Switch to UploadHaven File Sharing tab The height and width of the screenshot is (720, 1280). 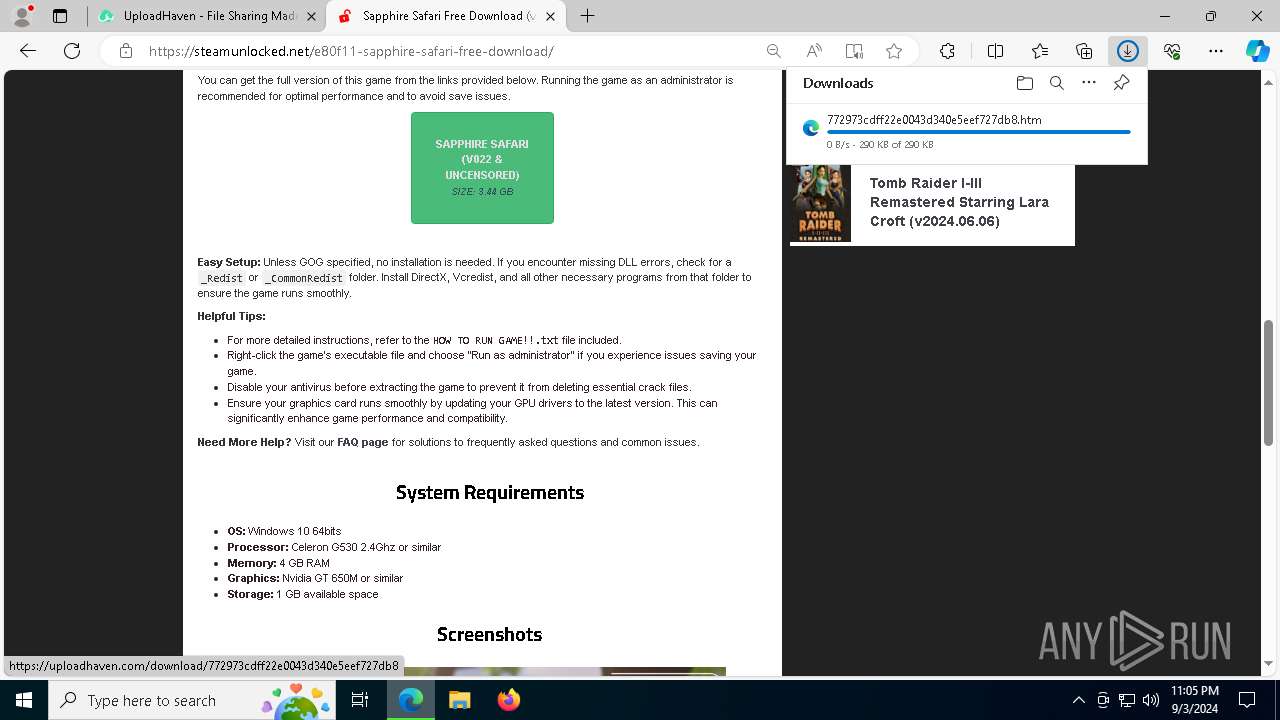point(208,16)
